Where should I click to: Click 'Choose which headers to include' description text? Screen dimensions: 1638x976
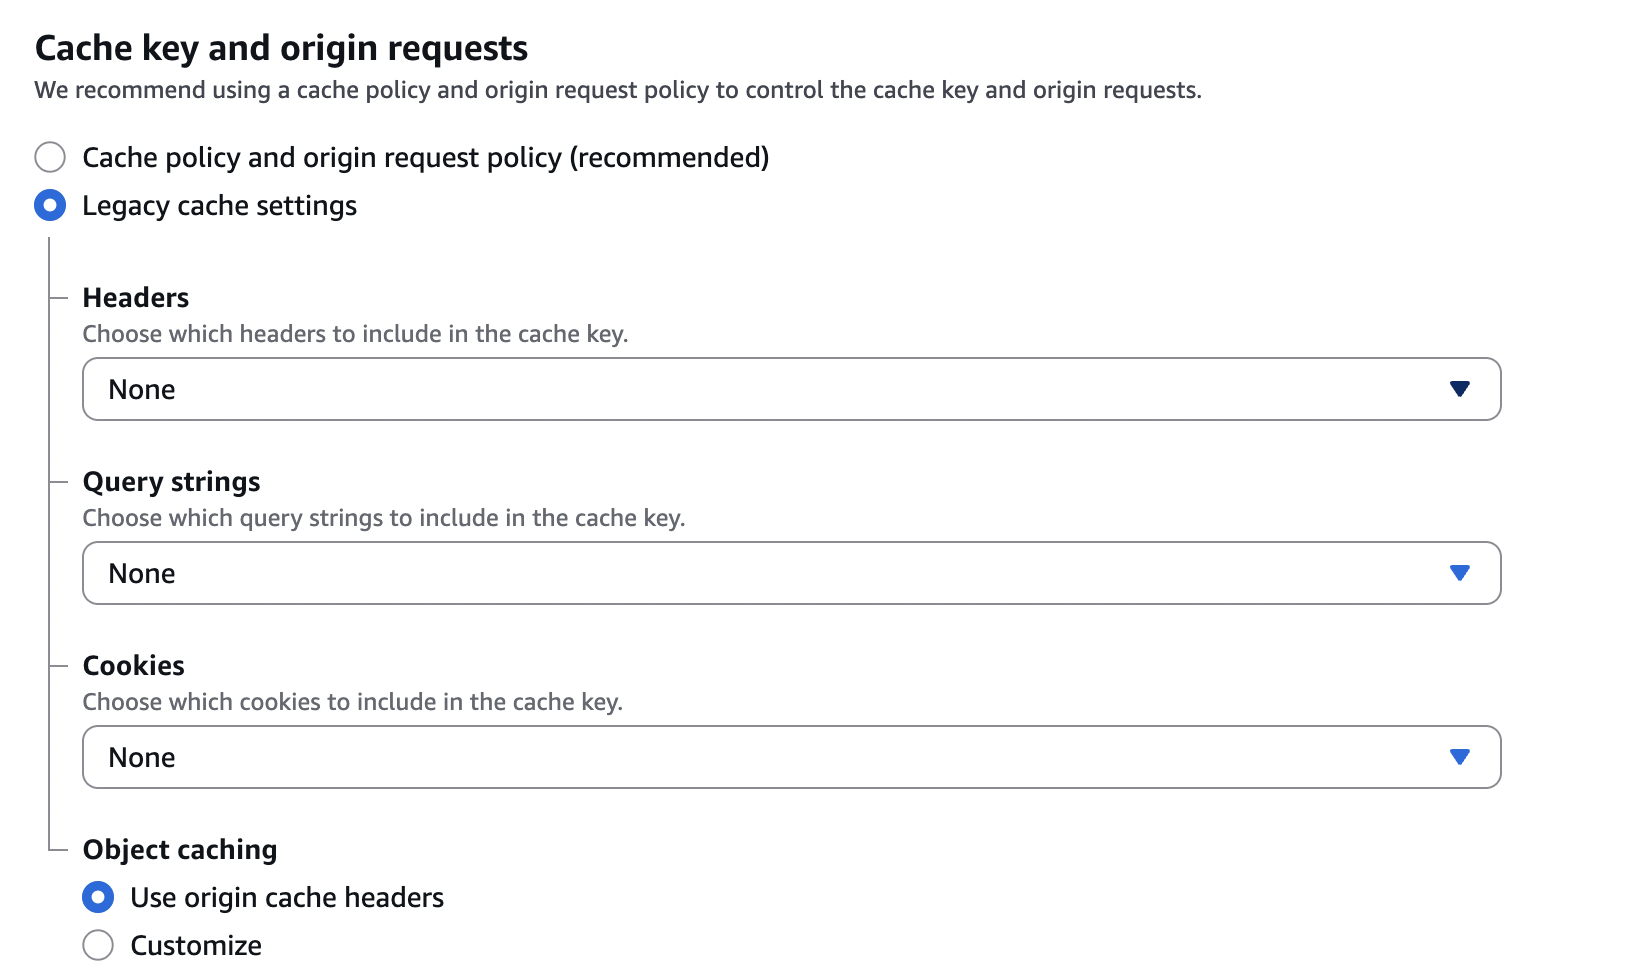[355, 333]
